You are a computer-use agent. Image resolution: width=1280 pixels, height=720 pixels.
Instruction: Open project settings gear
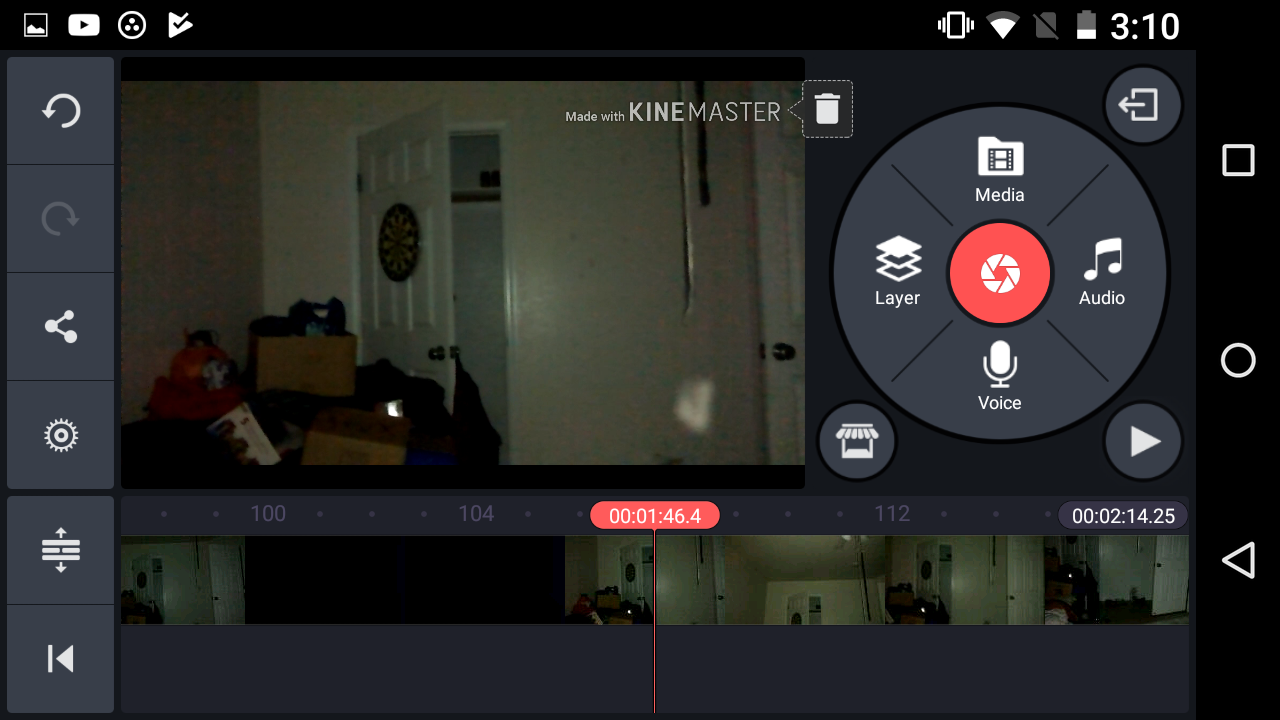(60, 435)
